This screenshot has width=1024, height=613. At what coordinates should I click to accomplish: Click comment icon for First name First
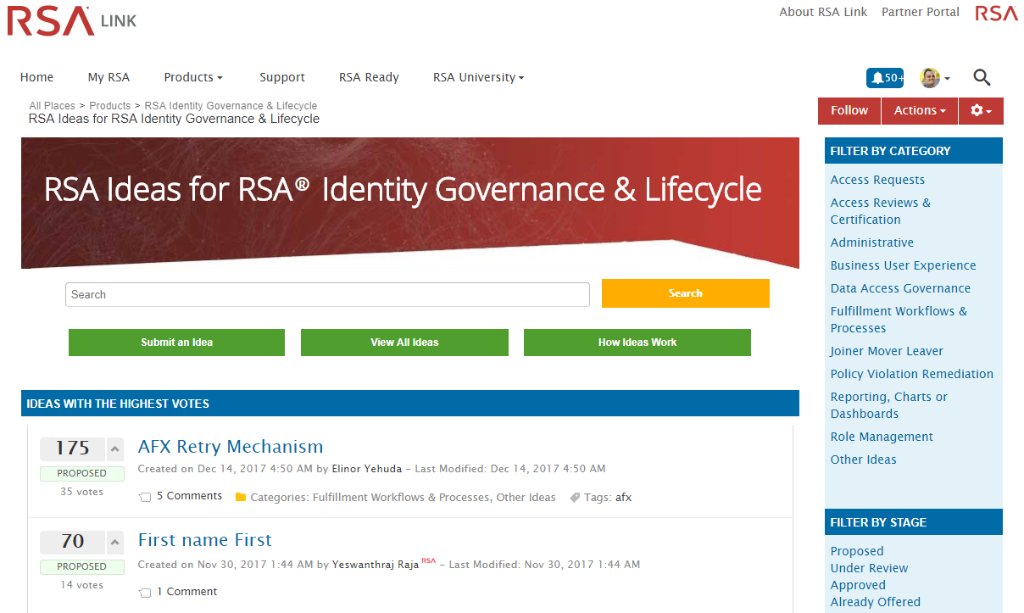click(x=145, y=593)
